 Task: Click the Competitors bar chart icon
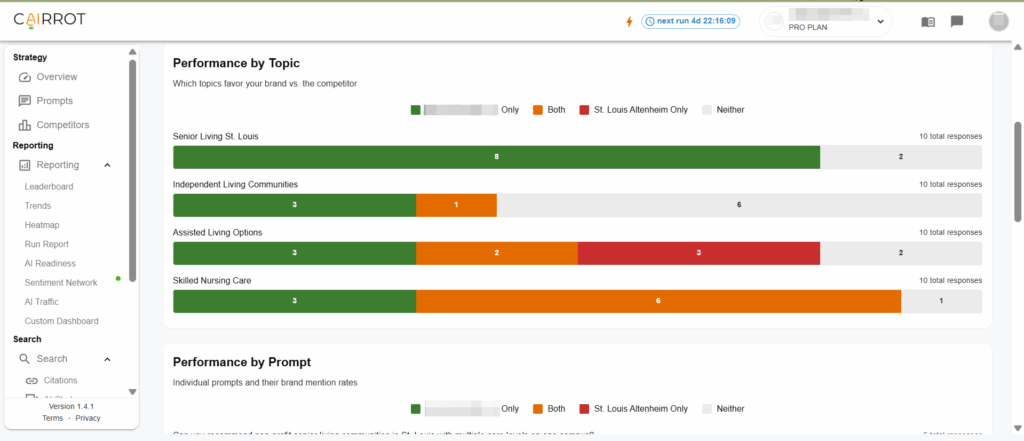click(x=25, y=125)
